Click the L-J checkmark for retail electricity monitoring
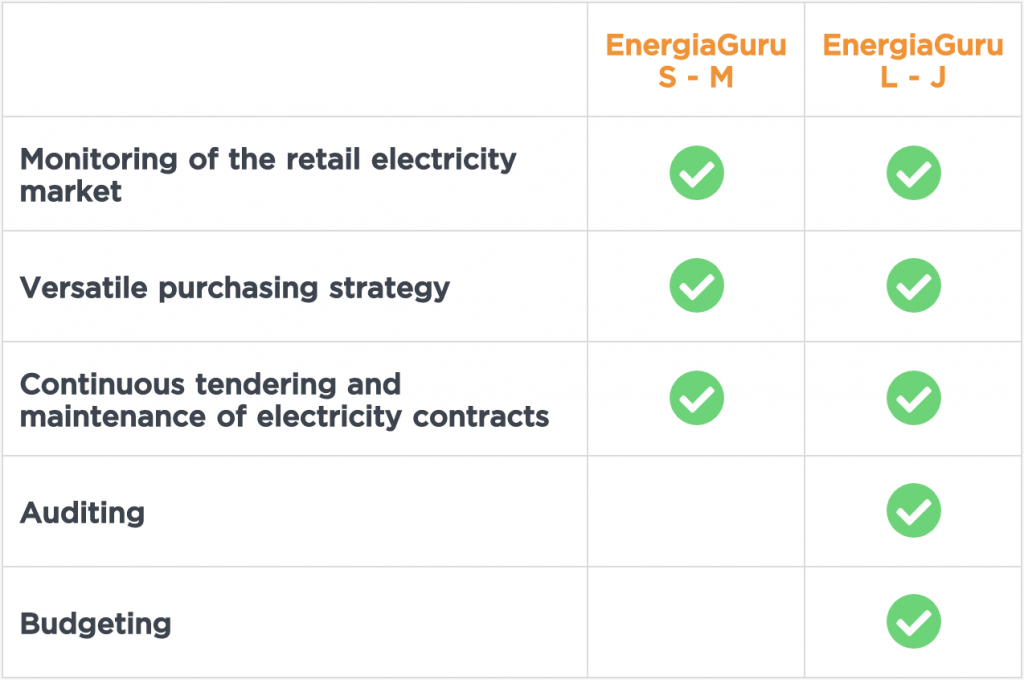1024x680 pixels. coord(914,173)
